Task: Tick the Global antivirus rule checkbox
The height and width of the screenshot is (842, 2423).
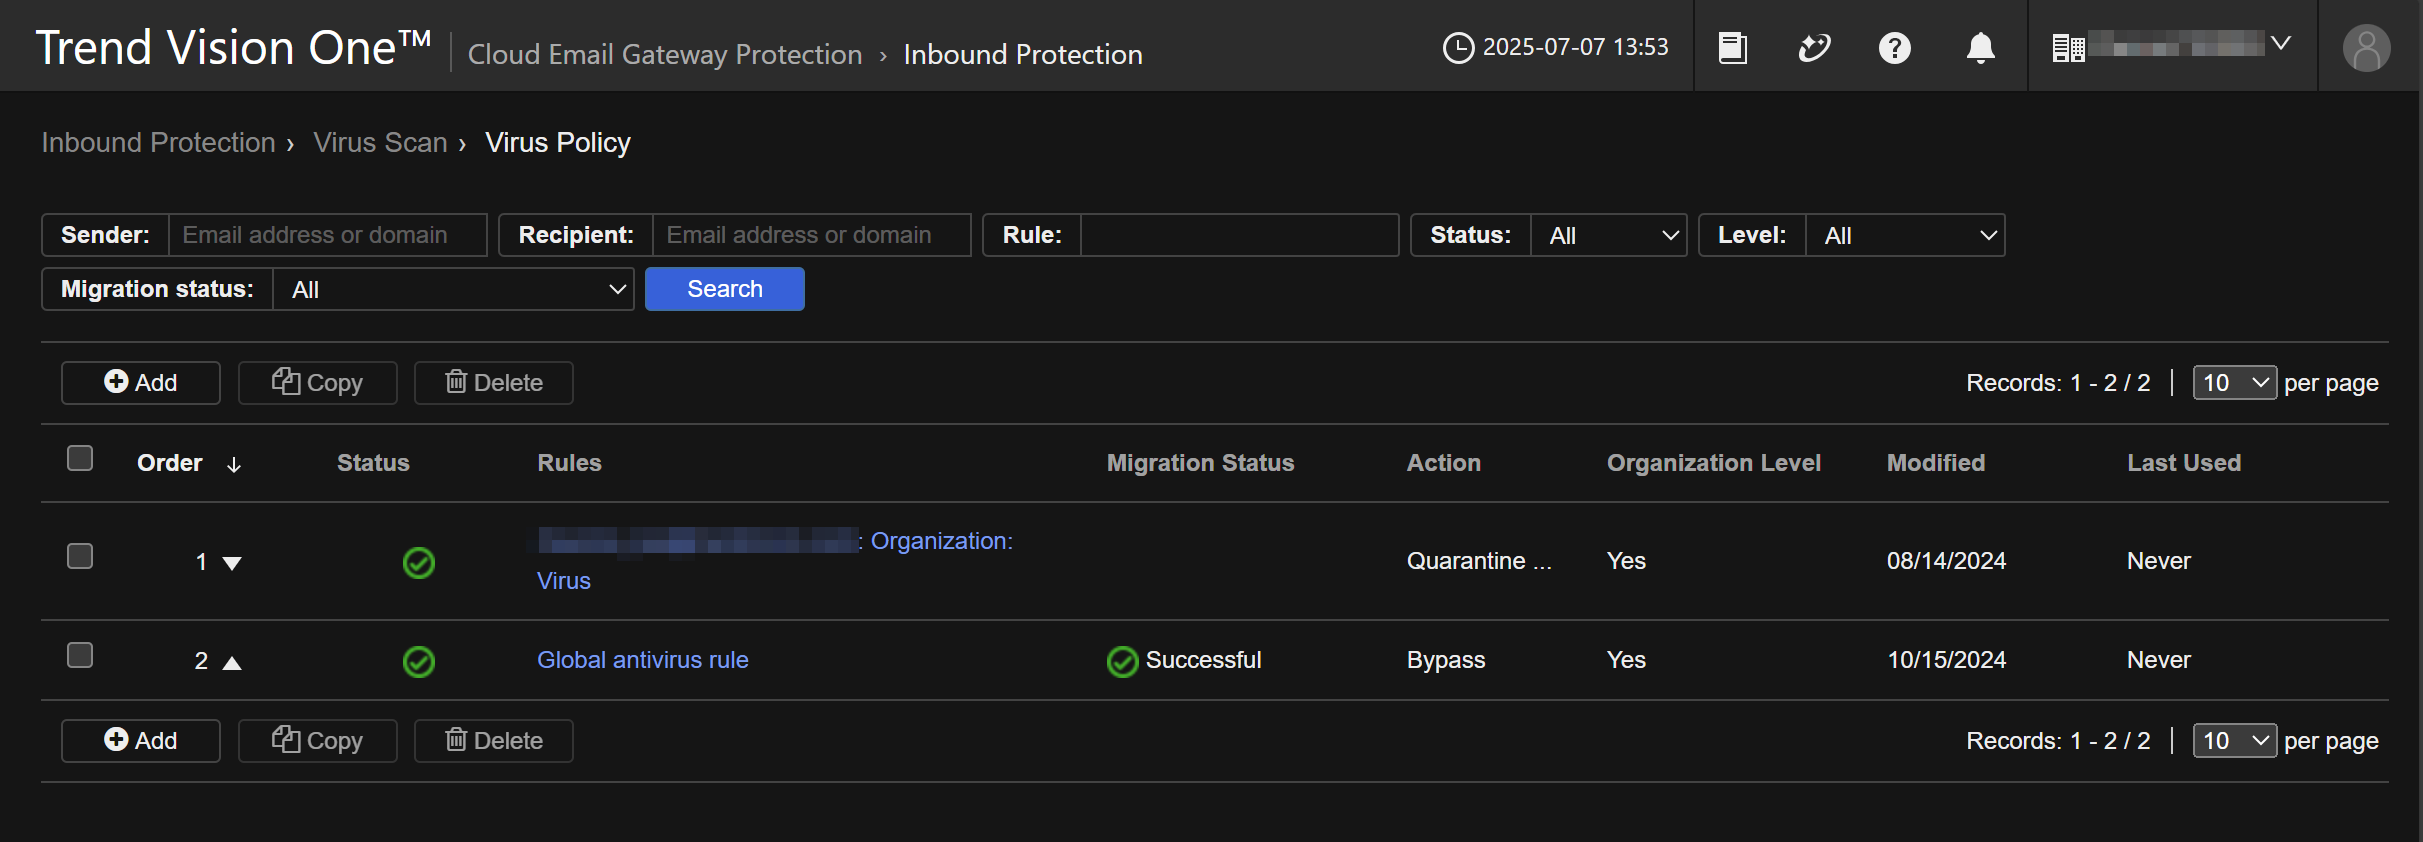Action: 80,655
